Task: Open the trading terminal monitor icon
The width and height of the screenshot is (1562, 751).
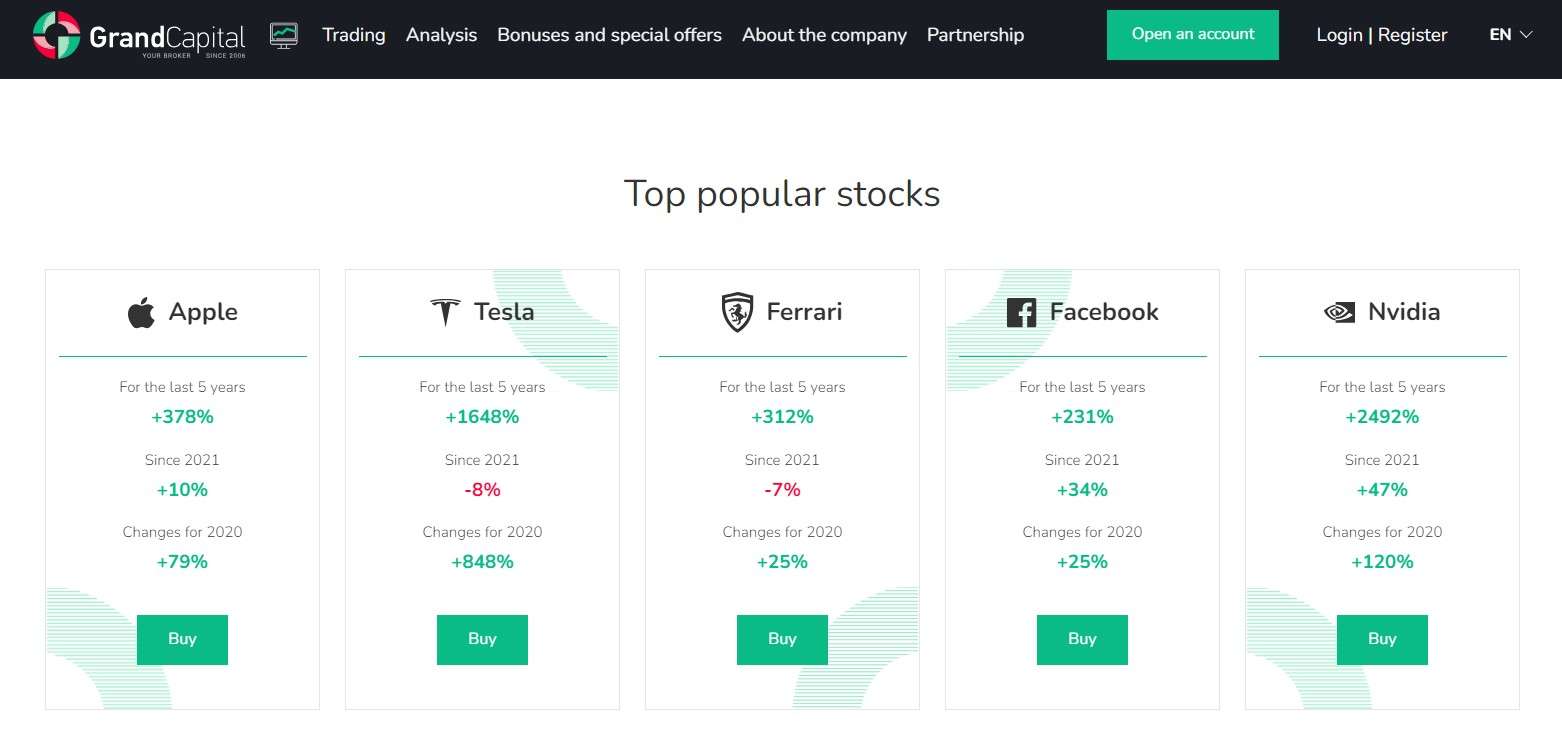Action: tap(284, 36)
